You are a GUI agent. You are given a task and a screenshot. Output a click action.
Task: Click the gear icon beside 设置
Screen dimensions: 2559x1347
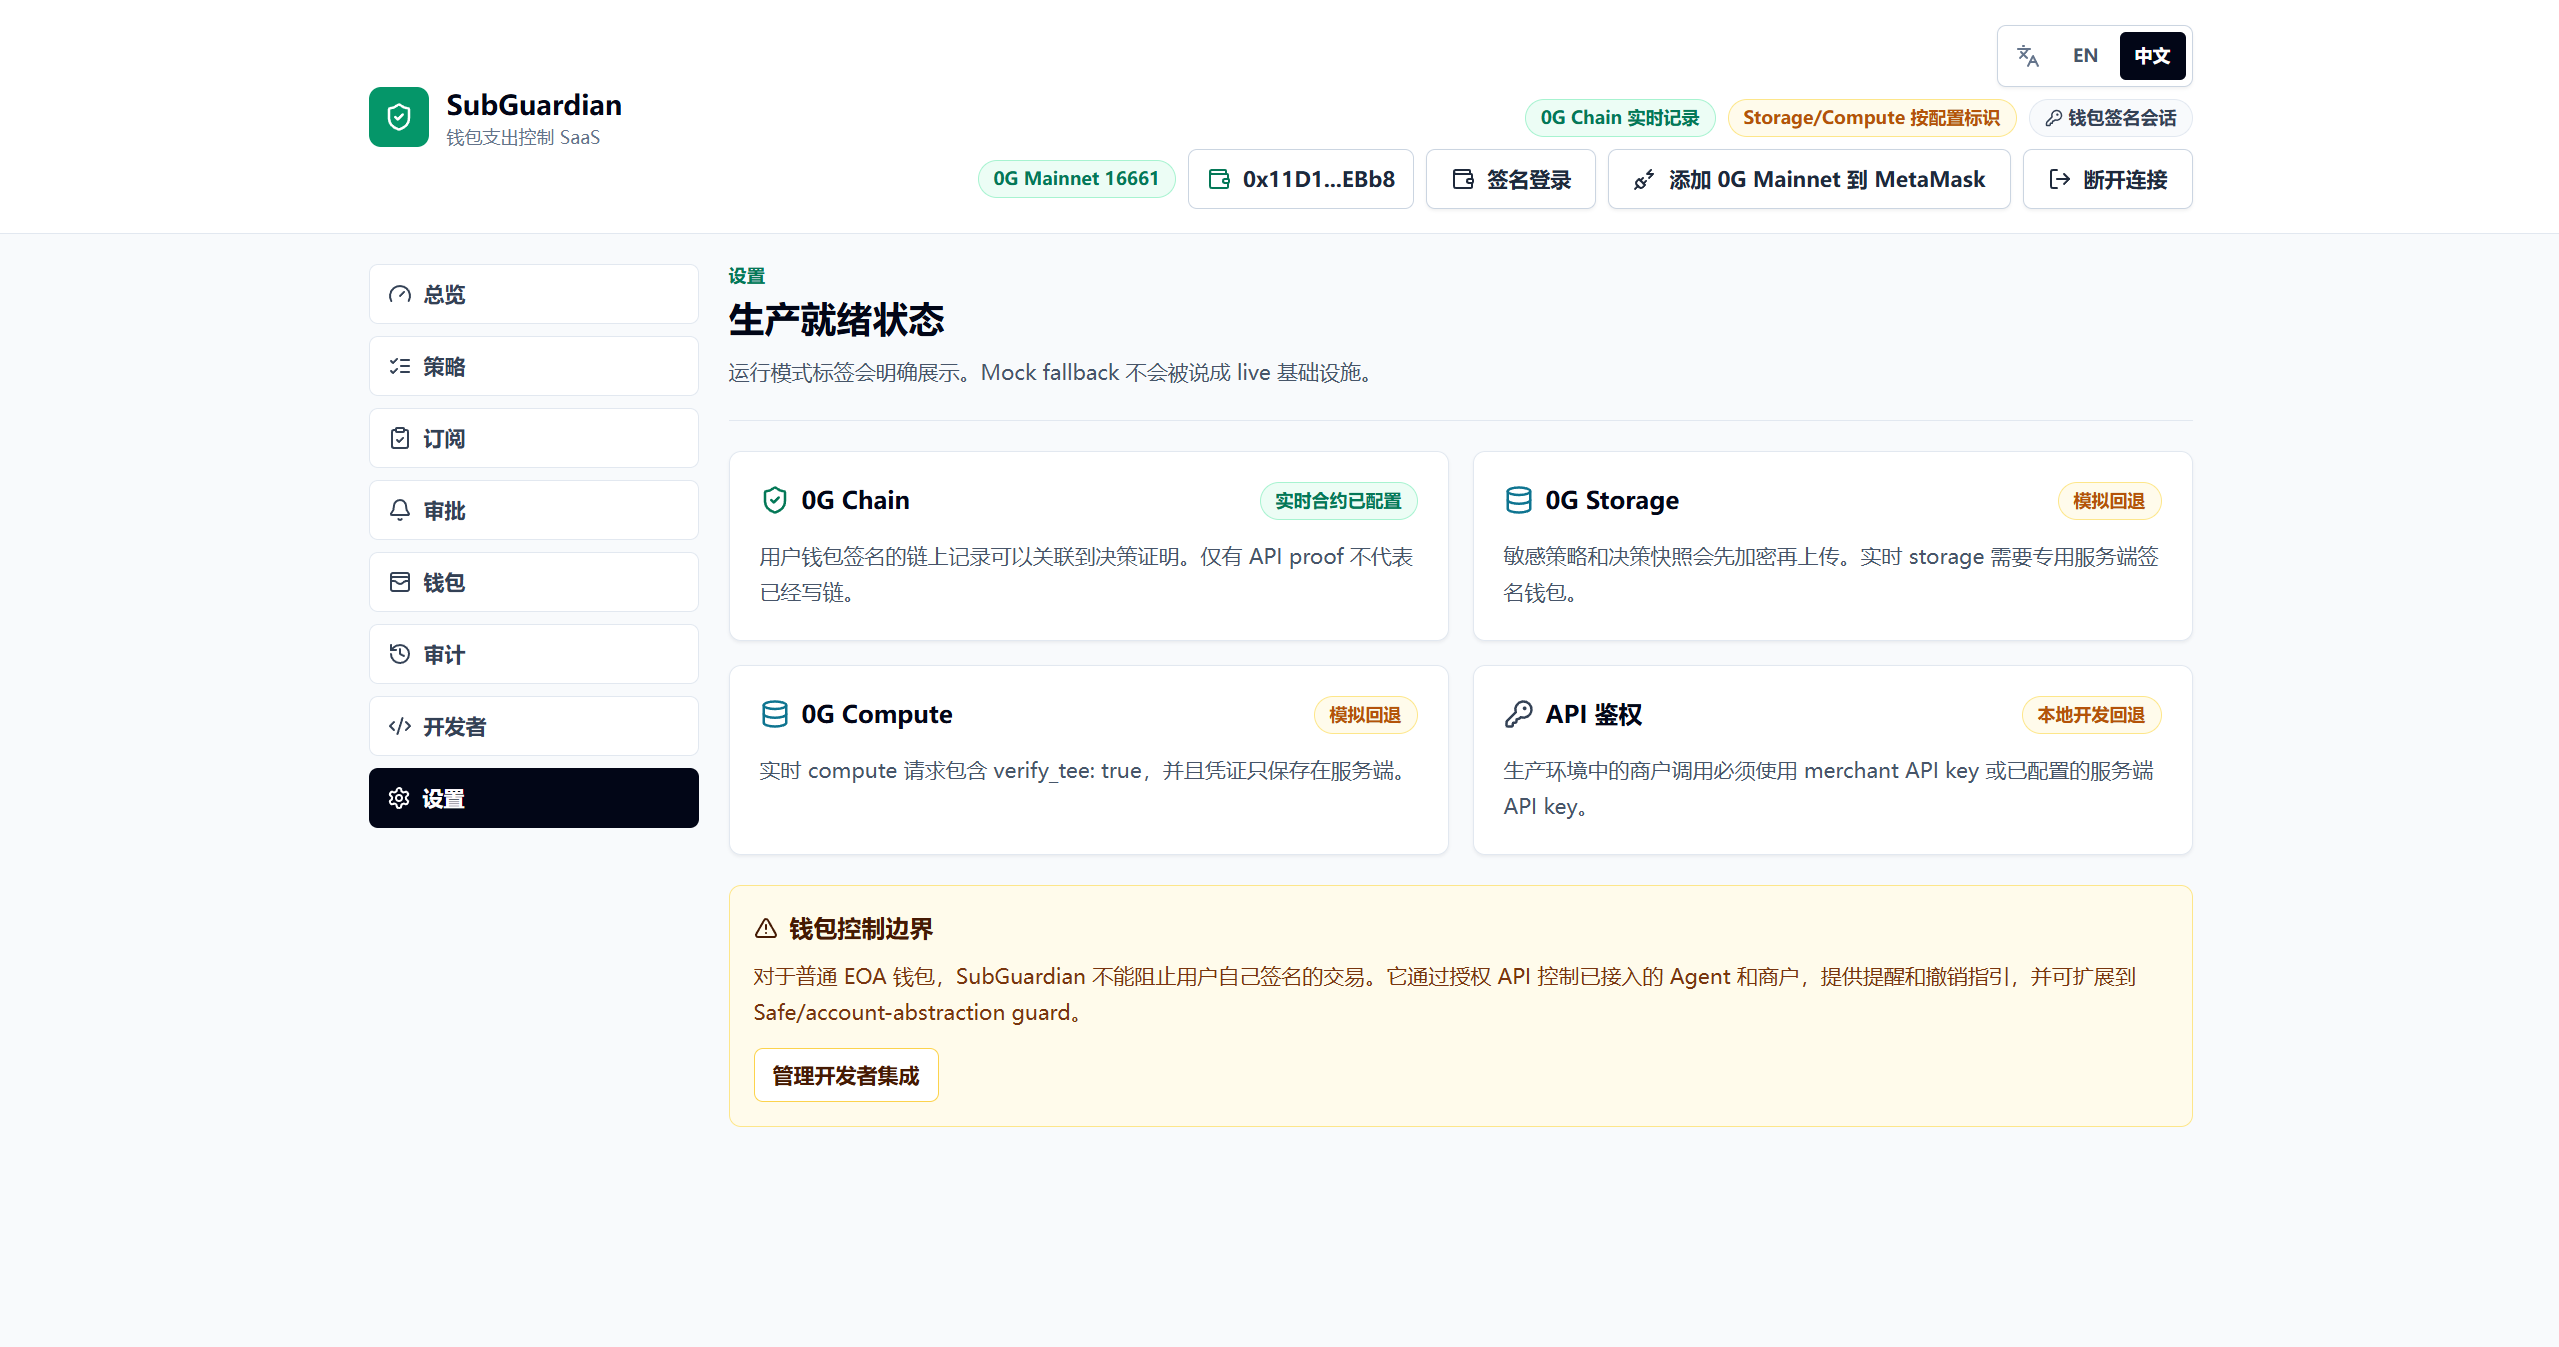400,798
